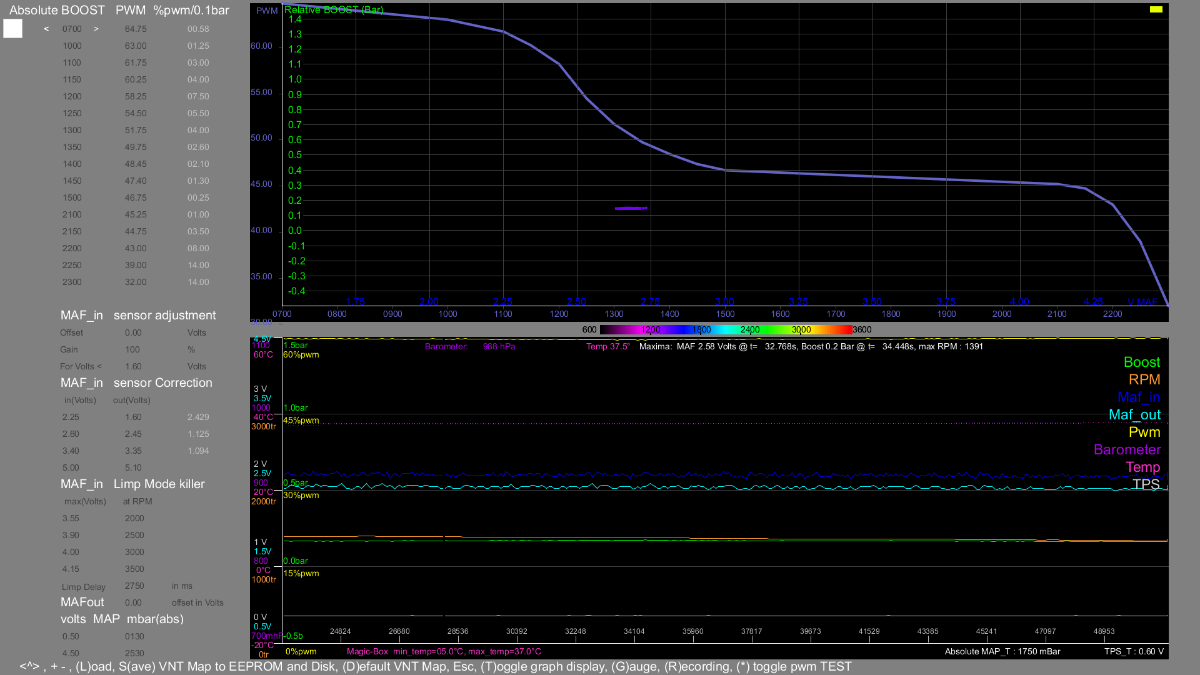Select PWM value 46.75
The width and height of the screenshot is (1200, 675).
(136, 197)
